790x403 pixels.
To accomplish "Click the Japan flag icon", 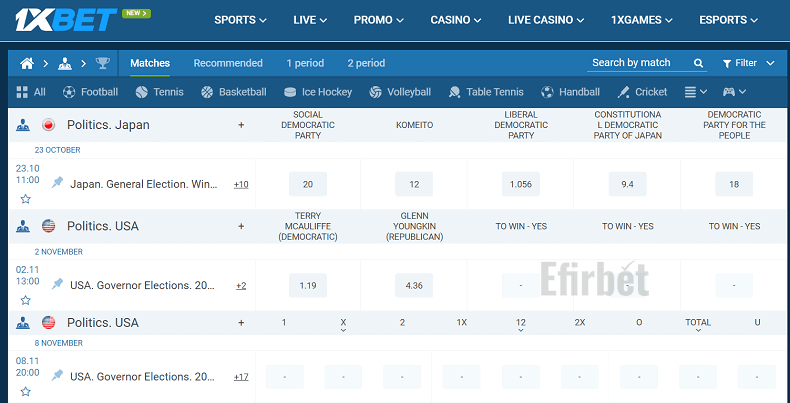I will tap(48, 125).
